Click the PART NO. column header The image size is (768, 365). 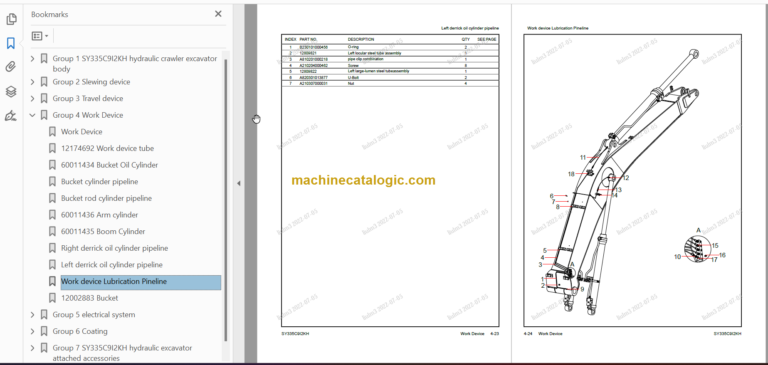309,39
